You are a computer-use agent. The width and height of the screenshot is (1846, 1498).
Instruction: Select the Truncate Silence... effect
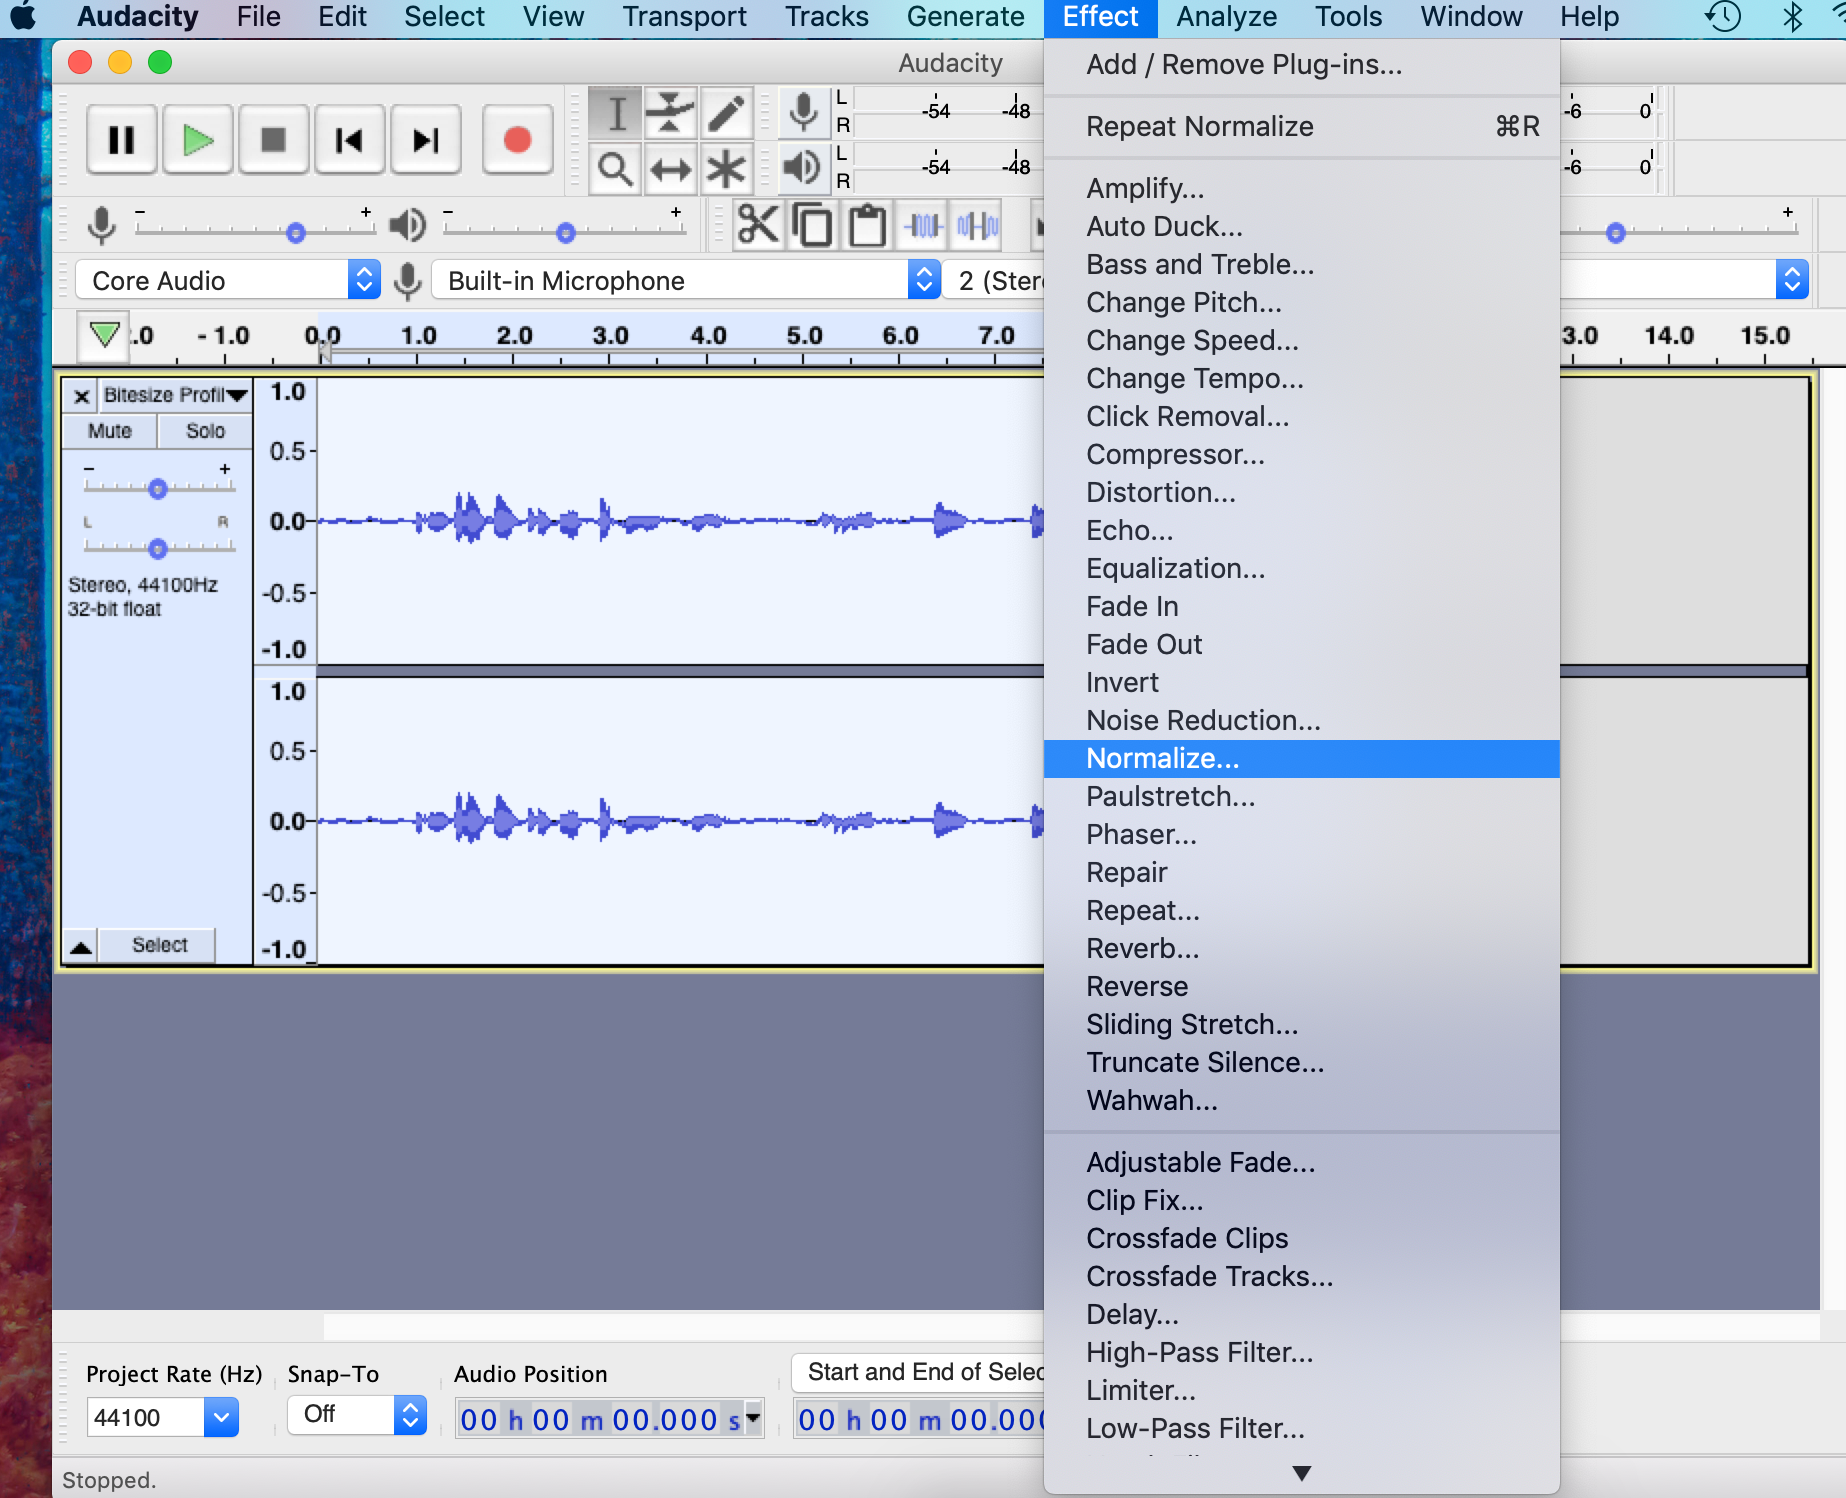click(x=1301, y=1063)
